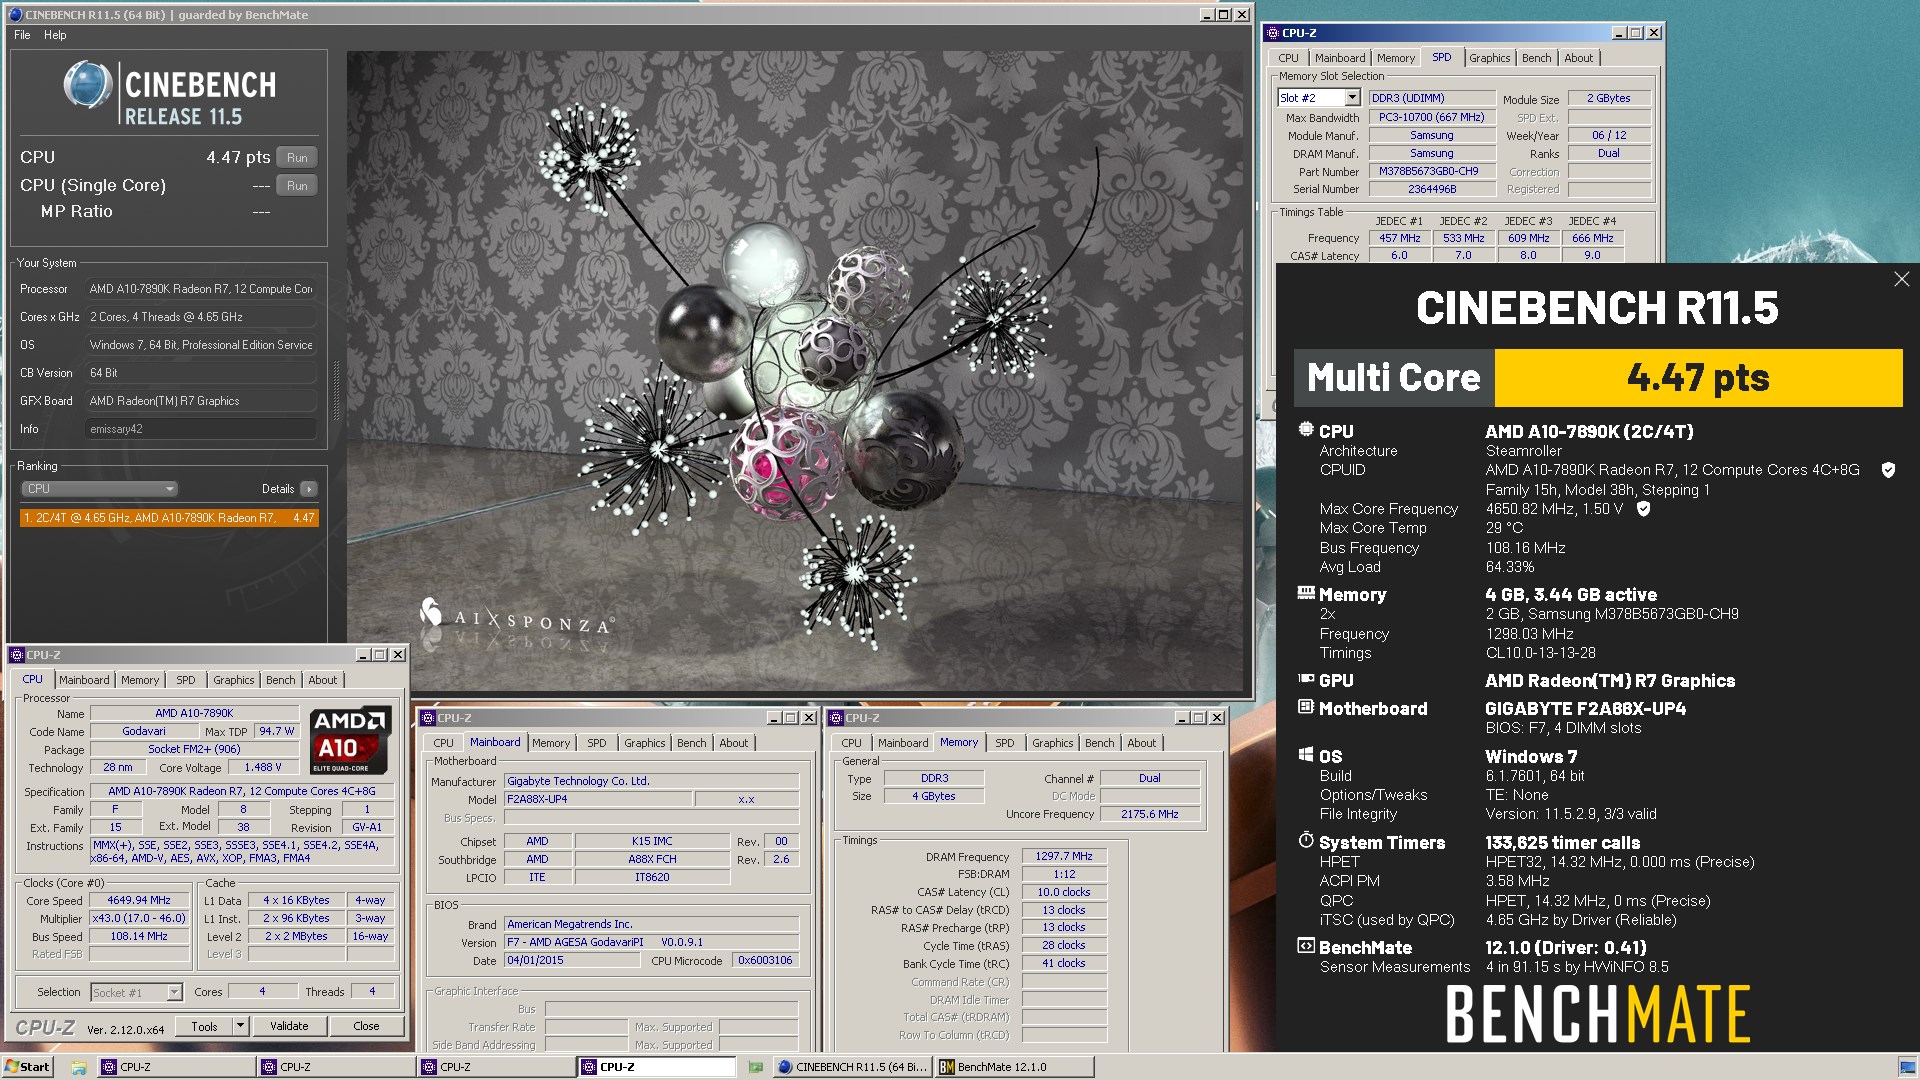The width and height of the screenshot is (1920, 1080).
Task: Click the yellow 4.47 pts score banner
Action: pos(1698,378)
